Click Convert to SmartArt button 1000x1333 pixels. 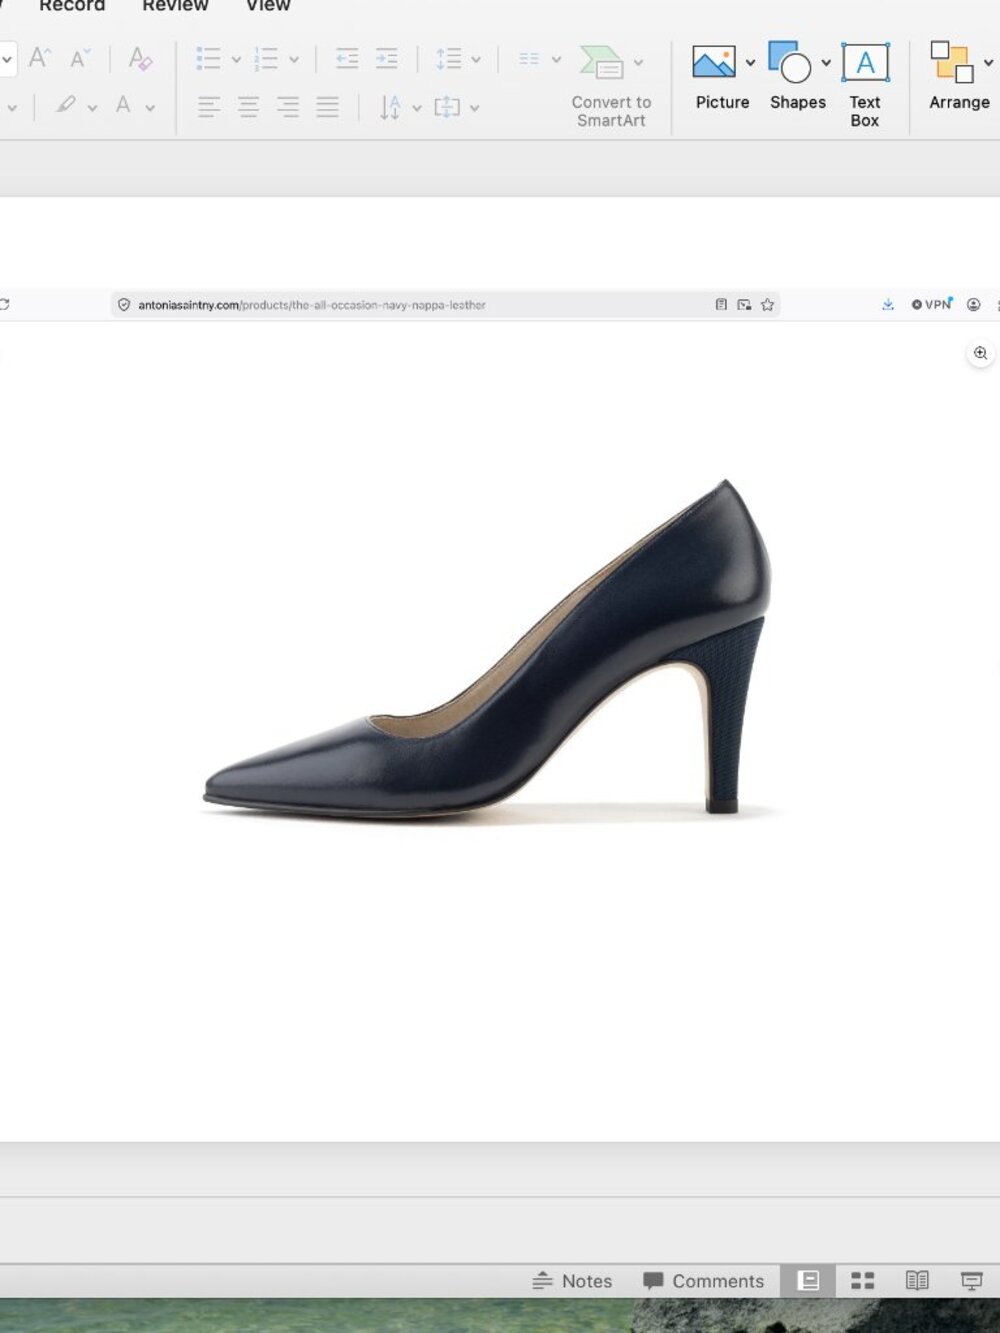click(x=611, y=86)
